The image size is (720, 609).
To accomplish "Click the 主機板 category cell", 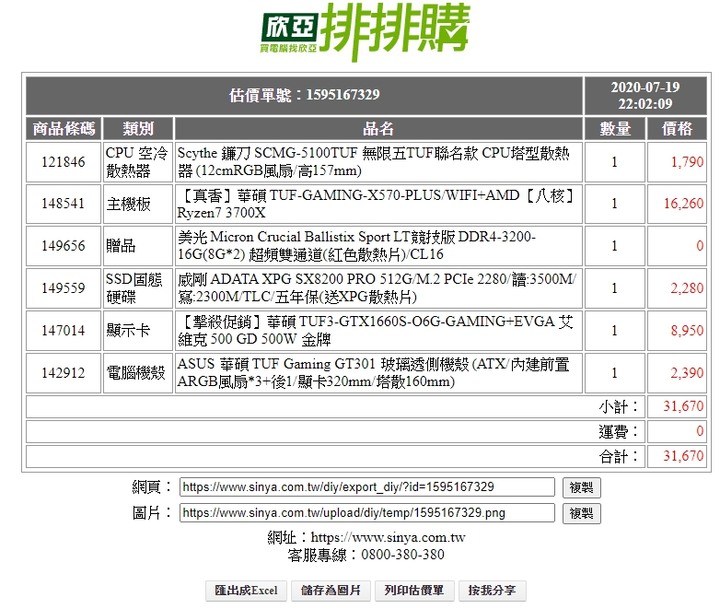I will (x=138, y=203).
